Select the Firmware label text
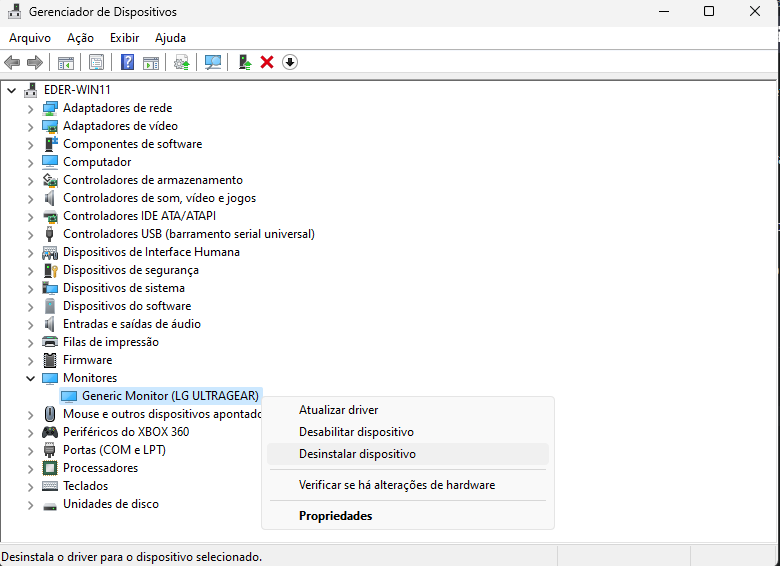Image resolution: width=780 pixels, height=566 pixels. pos(88,360)
